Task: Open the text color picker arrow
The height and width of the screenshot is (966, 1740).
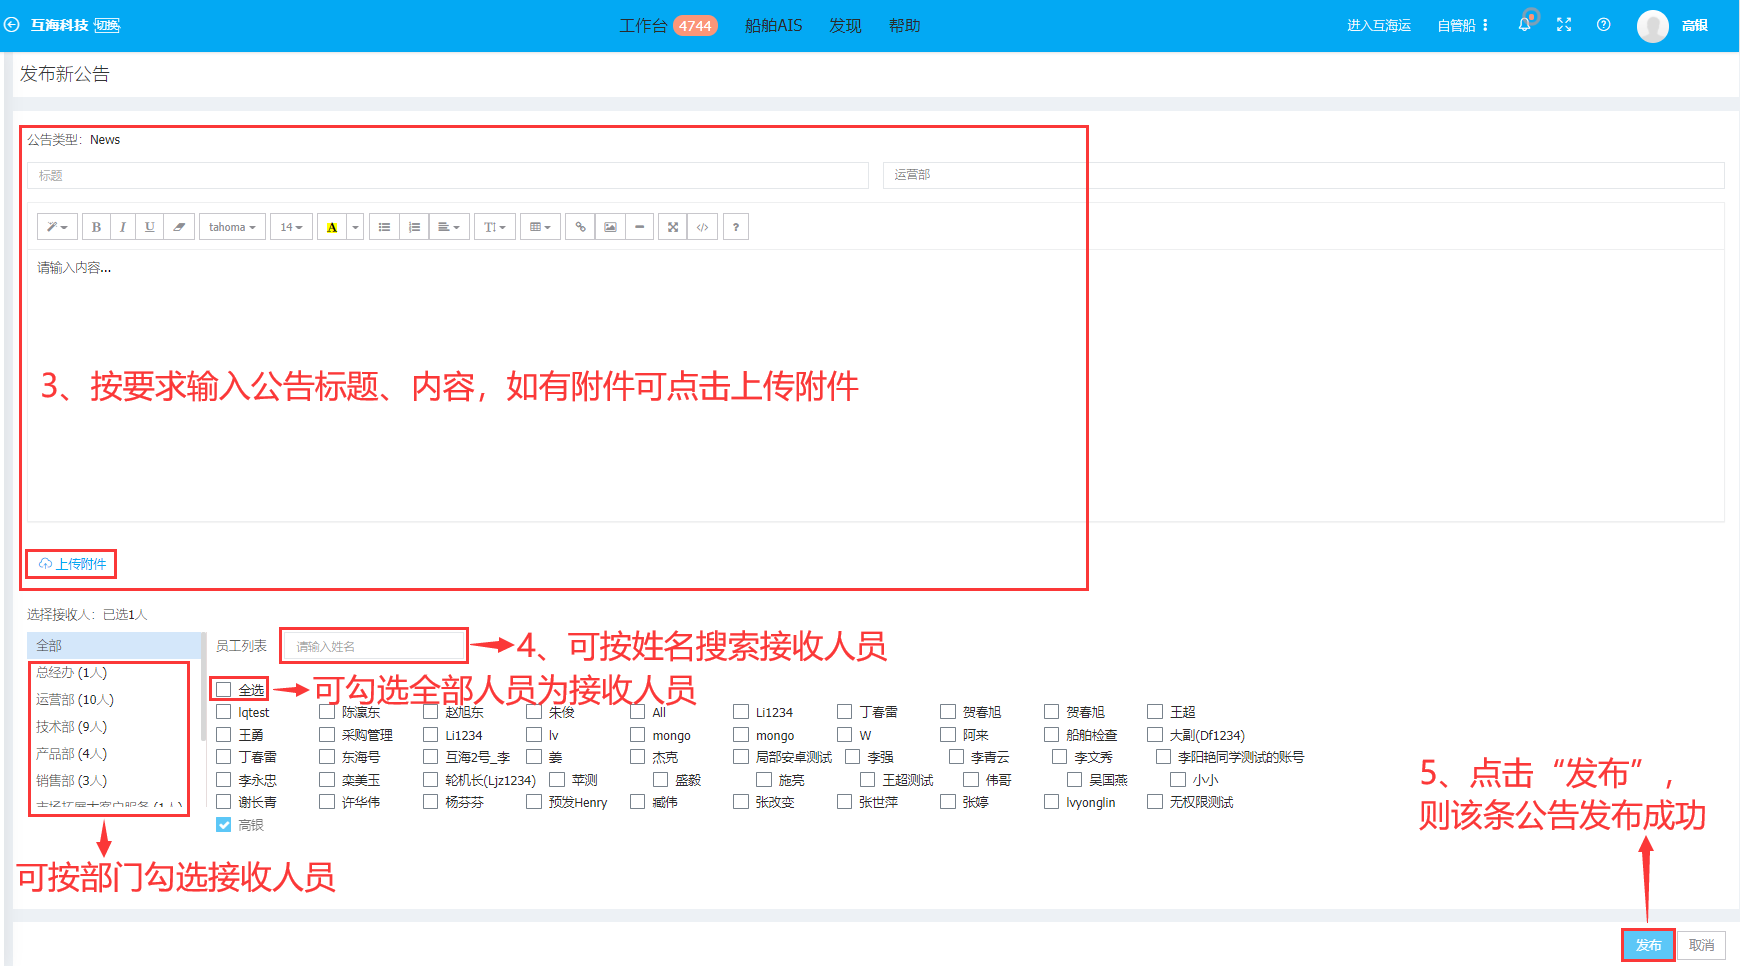Action: point(355,227)
